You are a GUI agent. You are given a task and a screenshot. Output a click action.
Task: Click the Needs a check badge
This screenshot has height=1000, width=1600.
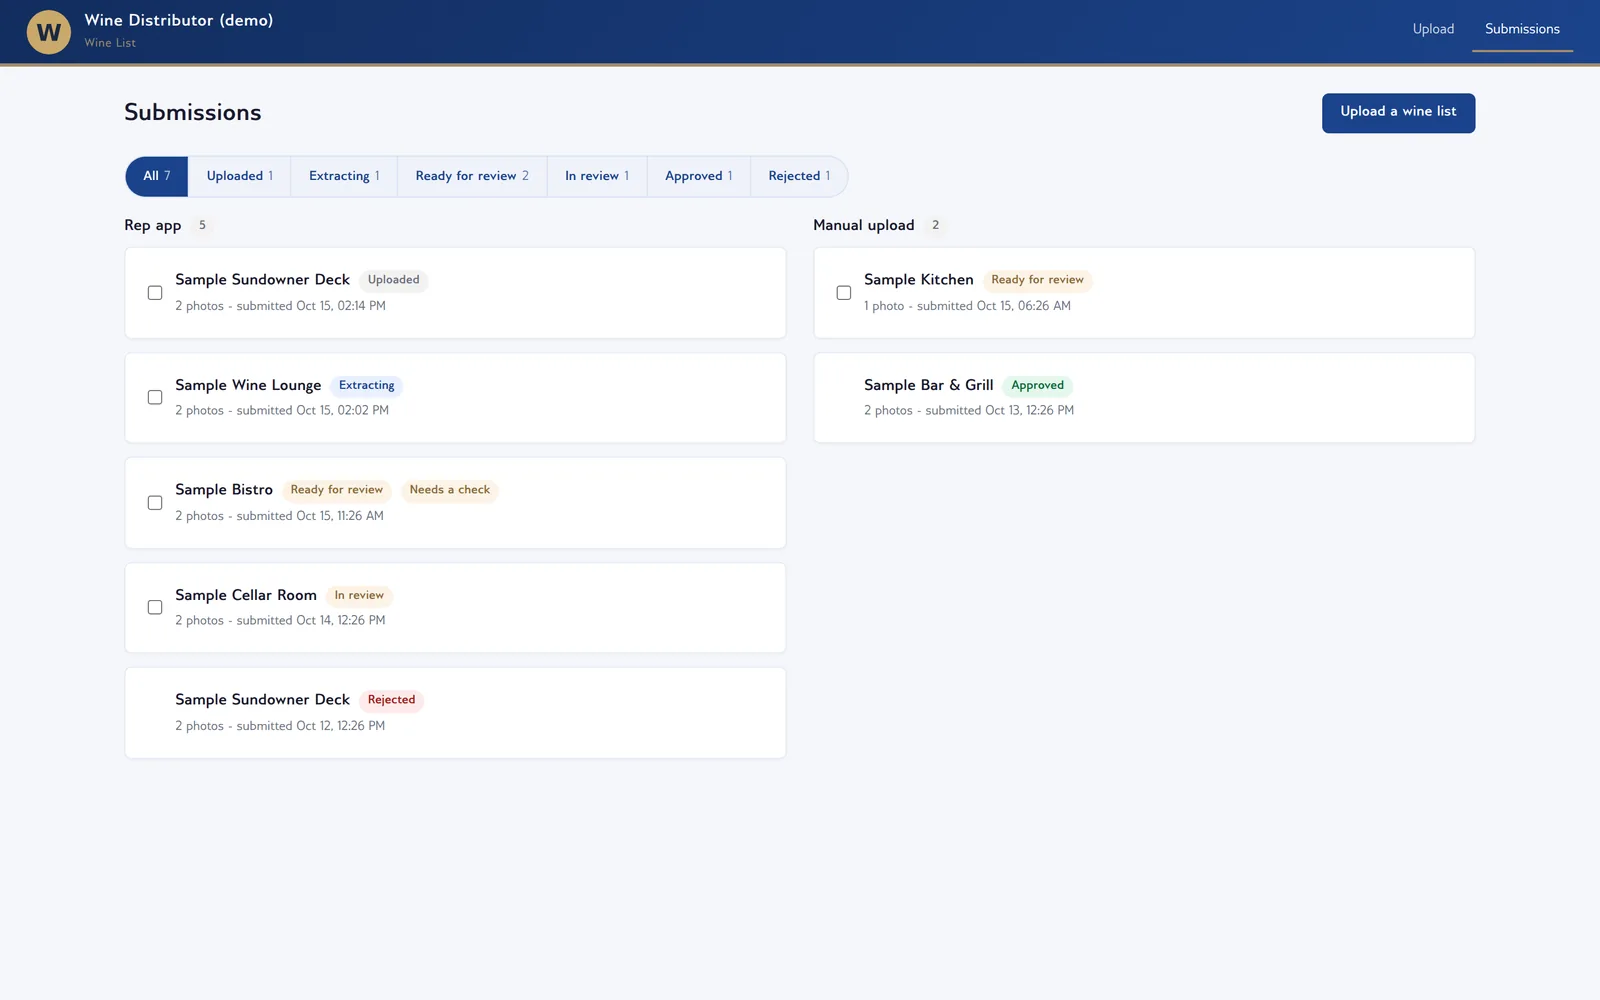click(x=450, y=490)
